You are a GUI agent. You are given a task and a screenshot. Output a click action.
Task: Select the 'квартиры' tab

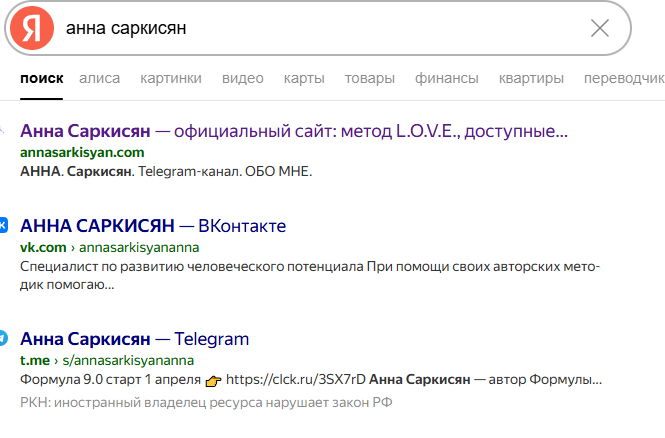(531, 78)
